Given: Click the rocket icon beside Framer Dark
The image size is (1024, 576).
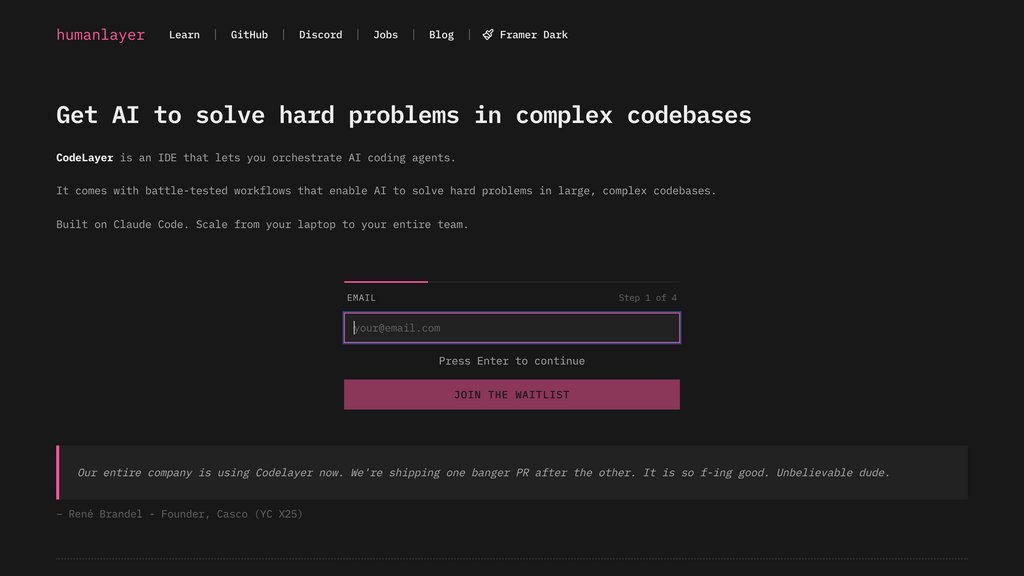Looking at the screenshot, I should point(486,33).
